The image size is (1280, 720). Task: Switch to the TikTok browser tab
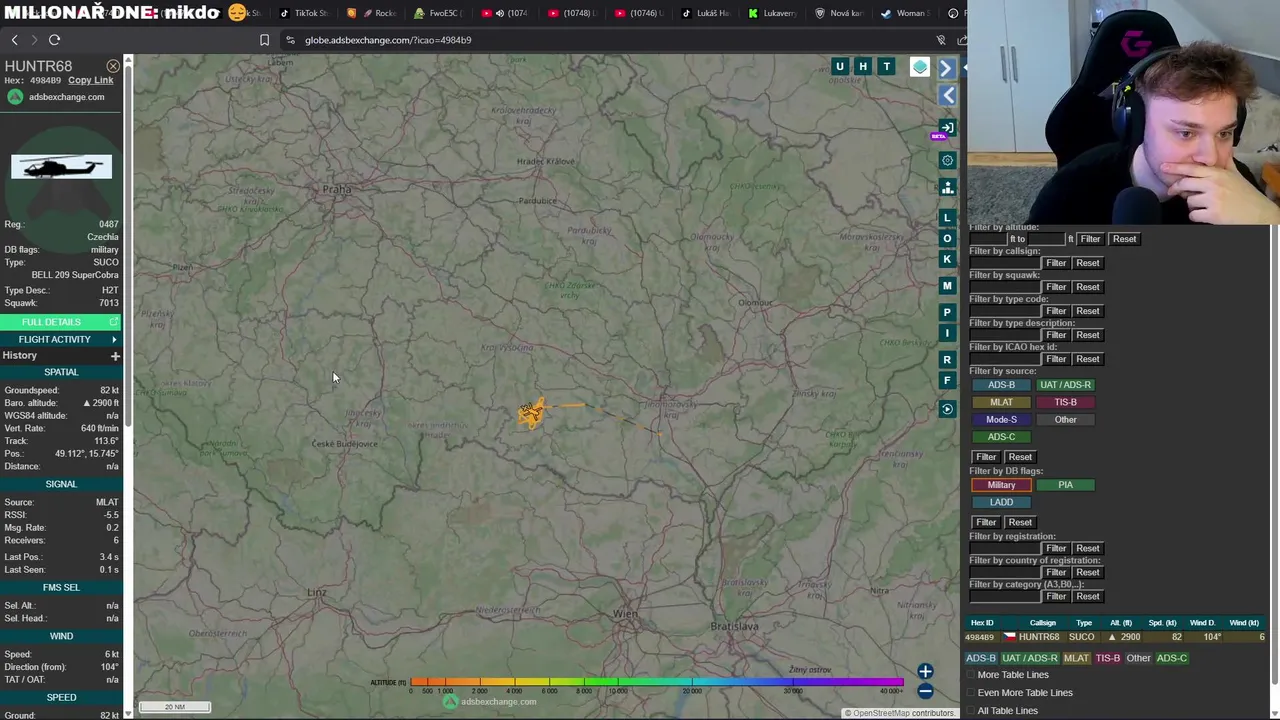click(302, 13)
